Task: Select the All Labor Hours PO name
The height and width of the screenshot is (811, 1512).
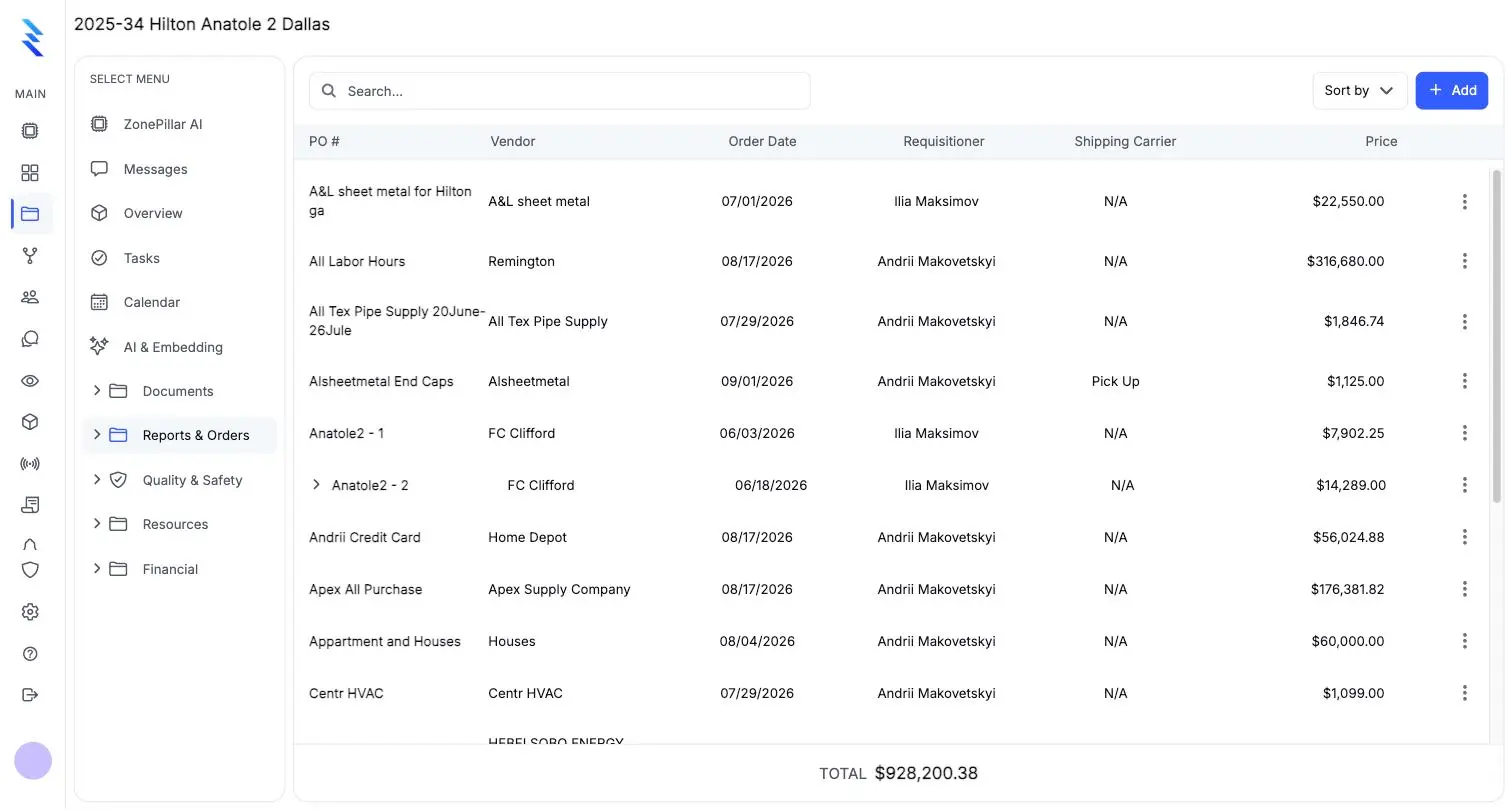Action: [x=357, y=262]
